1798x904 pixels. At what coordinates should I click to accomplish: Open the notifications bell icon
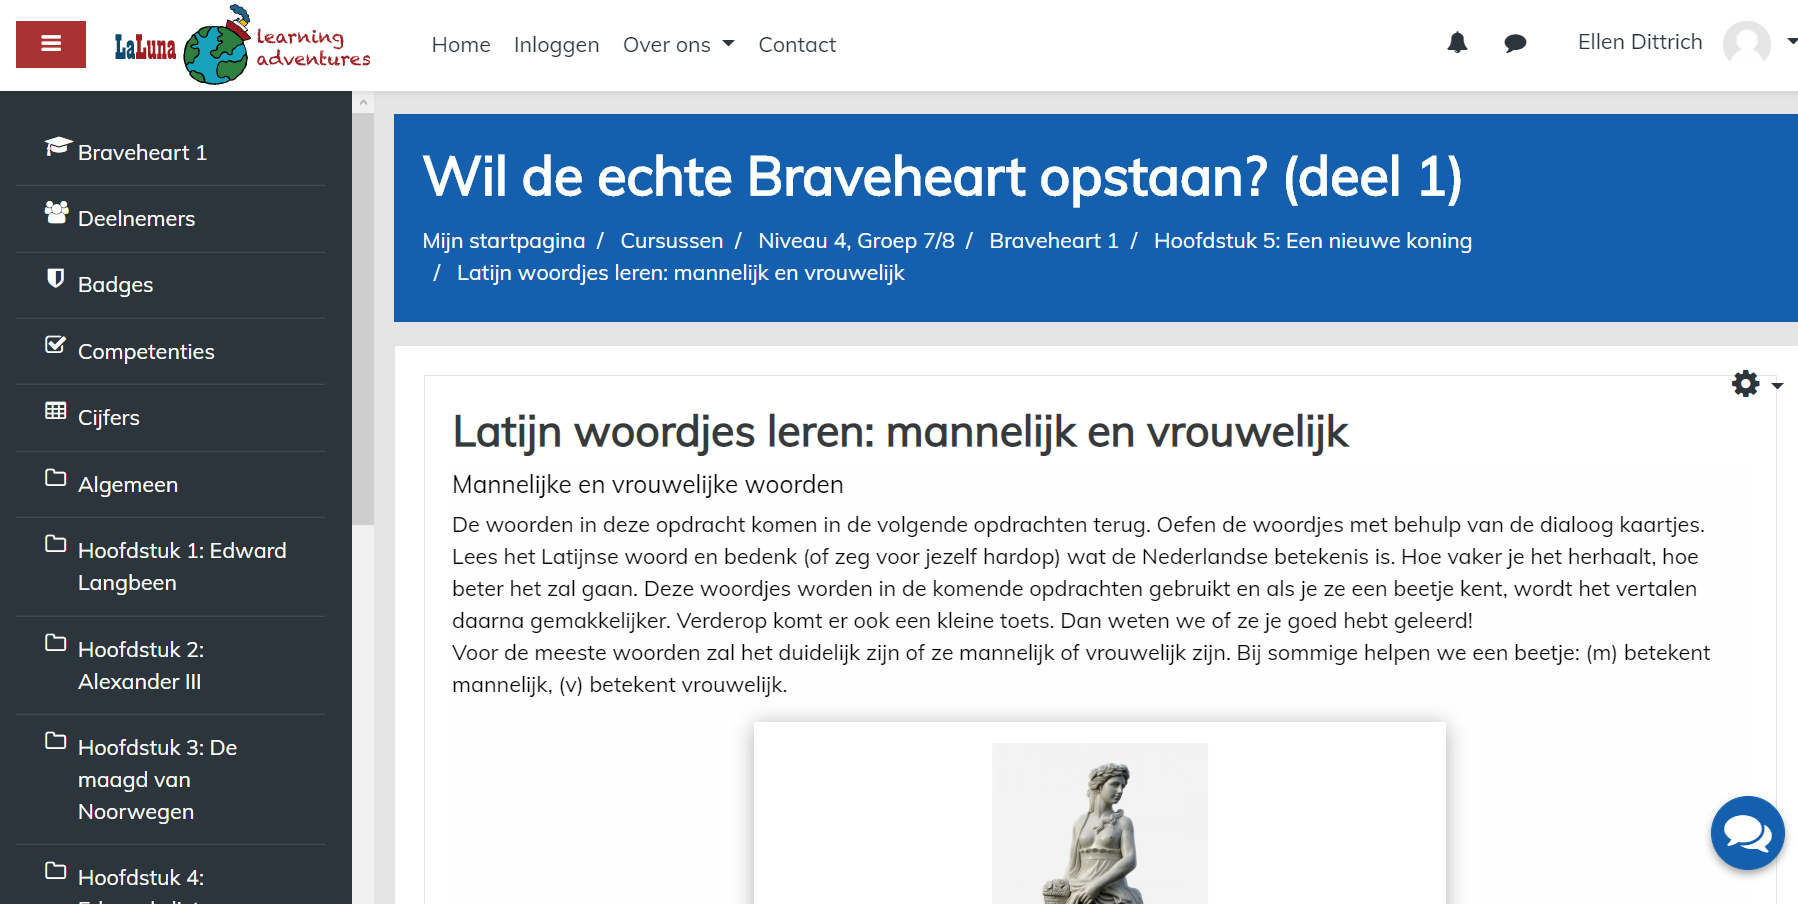[1457, 43]
